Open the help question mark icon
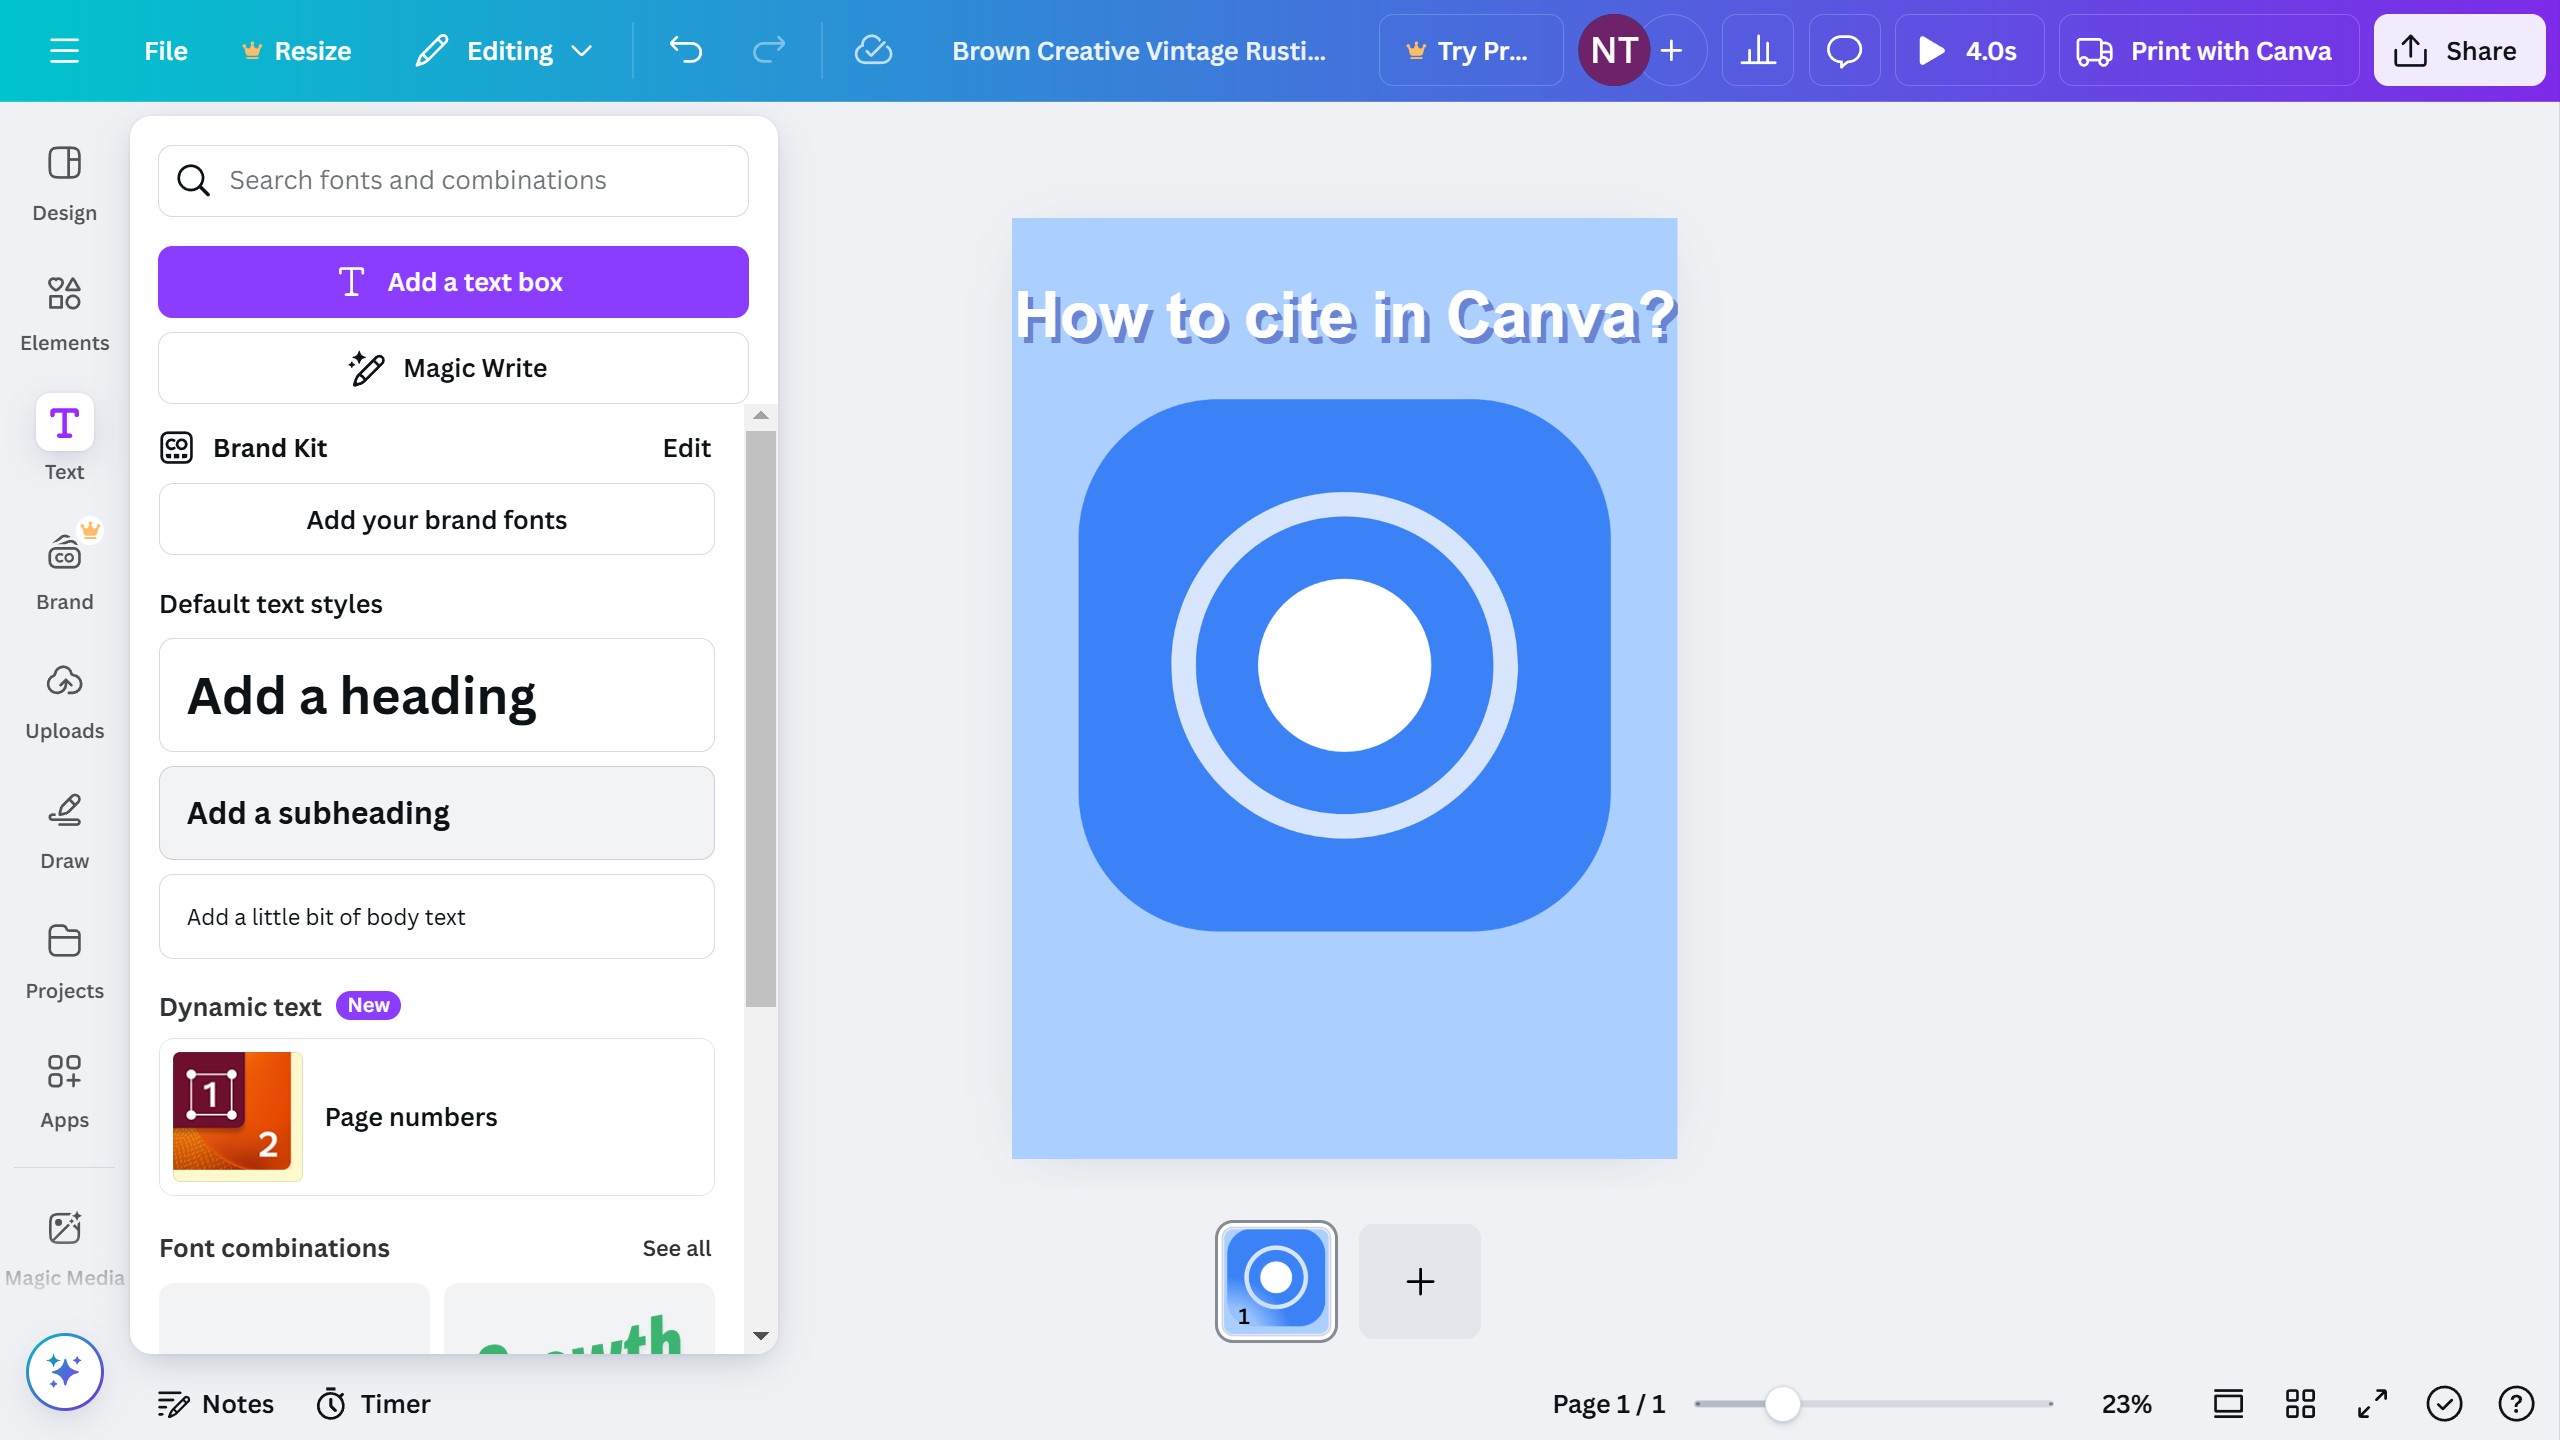Image resolution: width=2560 pixels, height=1440 pixels. (x=2515, y=1403)
